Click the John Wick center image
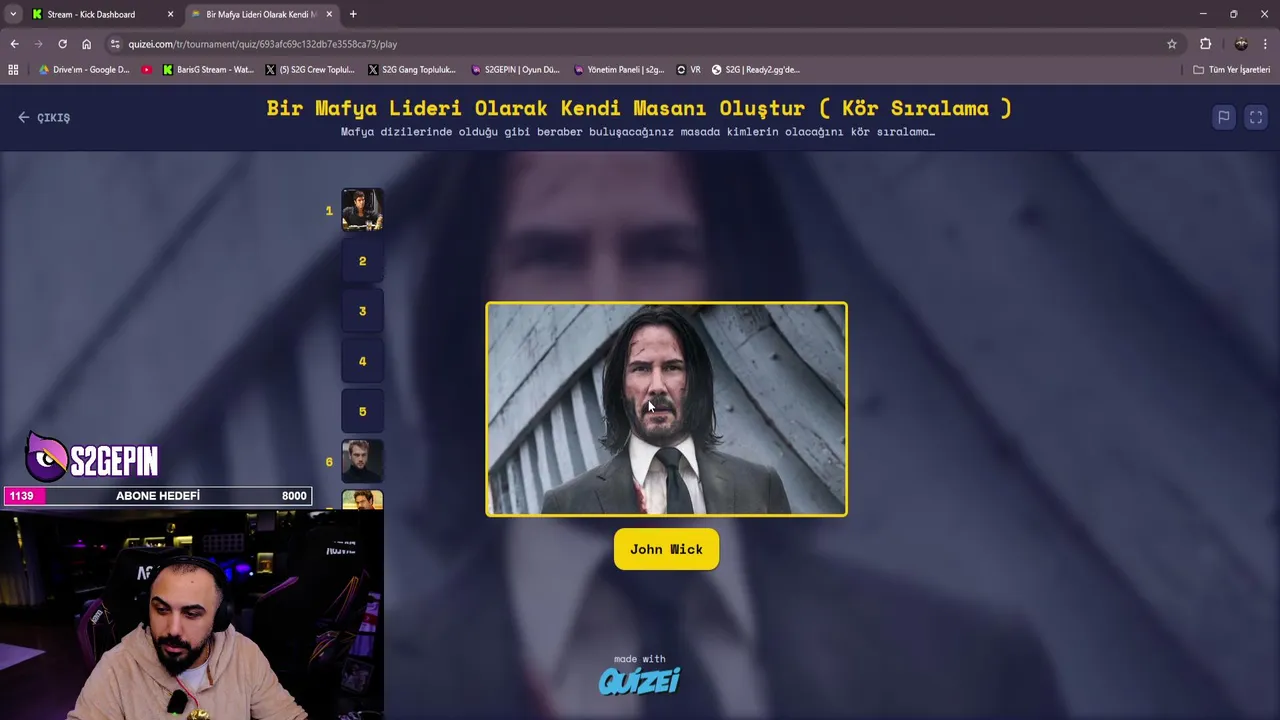The image size is (1280, 720). click(666, 409)
